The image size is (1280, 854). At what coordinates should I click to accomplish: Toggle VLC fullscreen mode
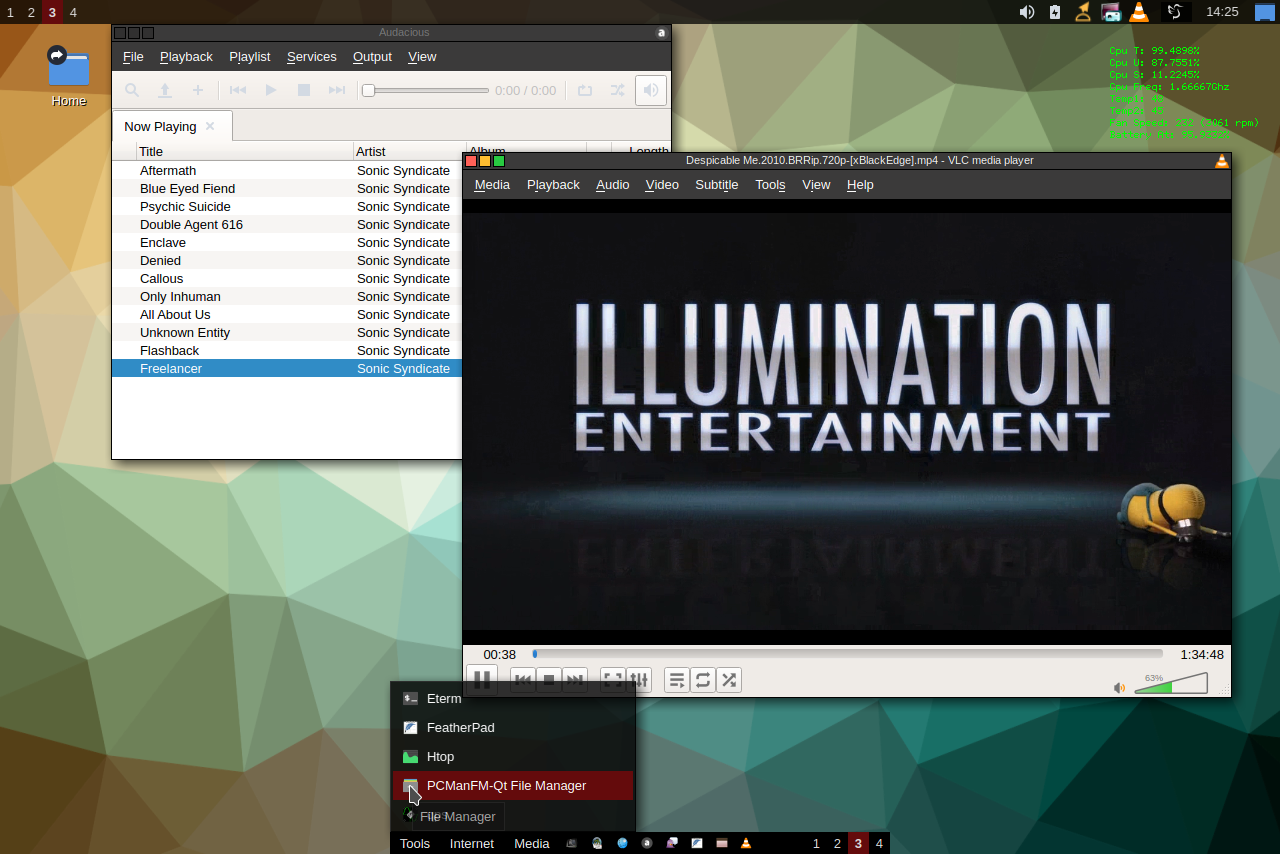(x=613, y=680)
